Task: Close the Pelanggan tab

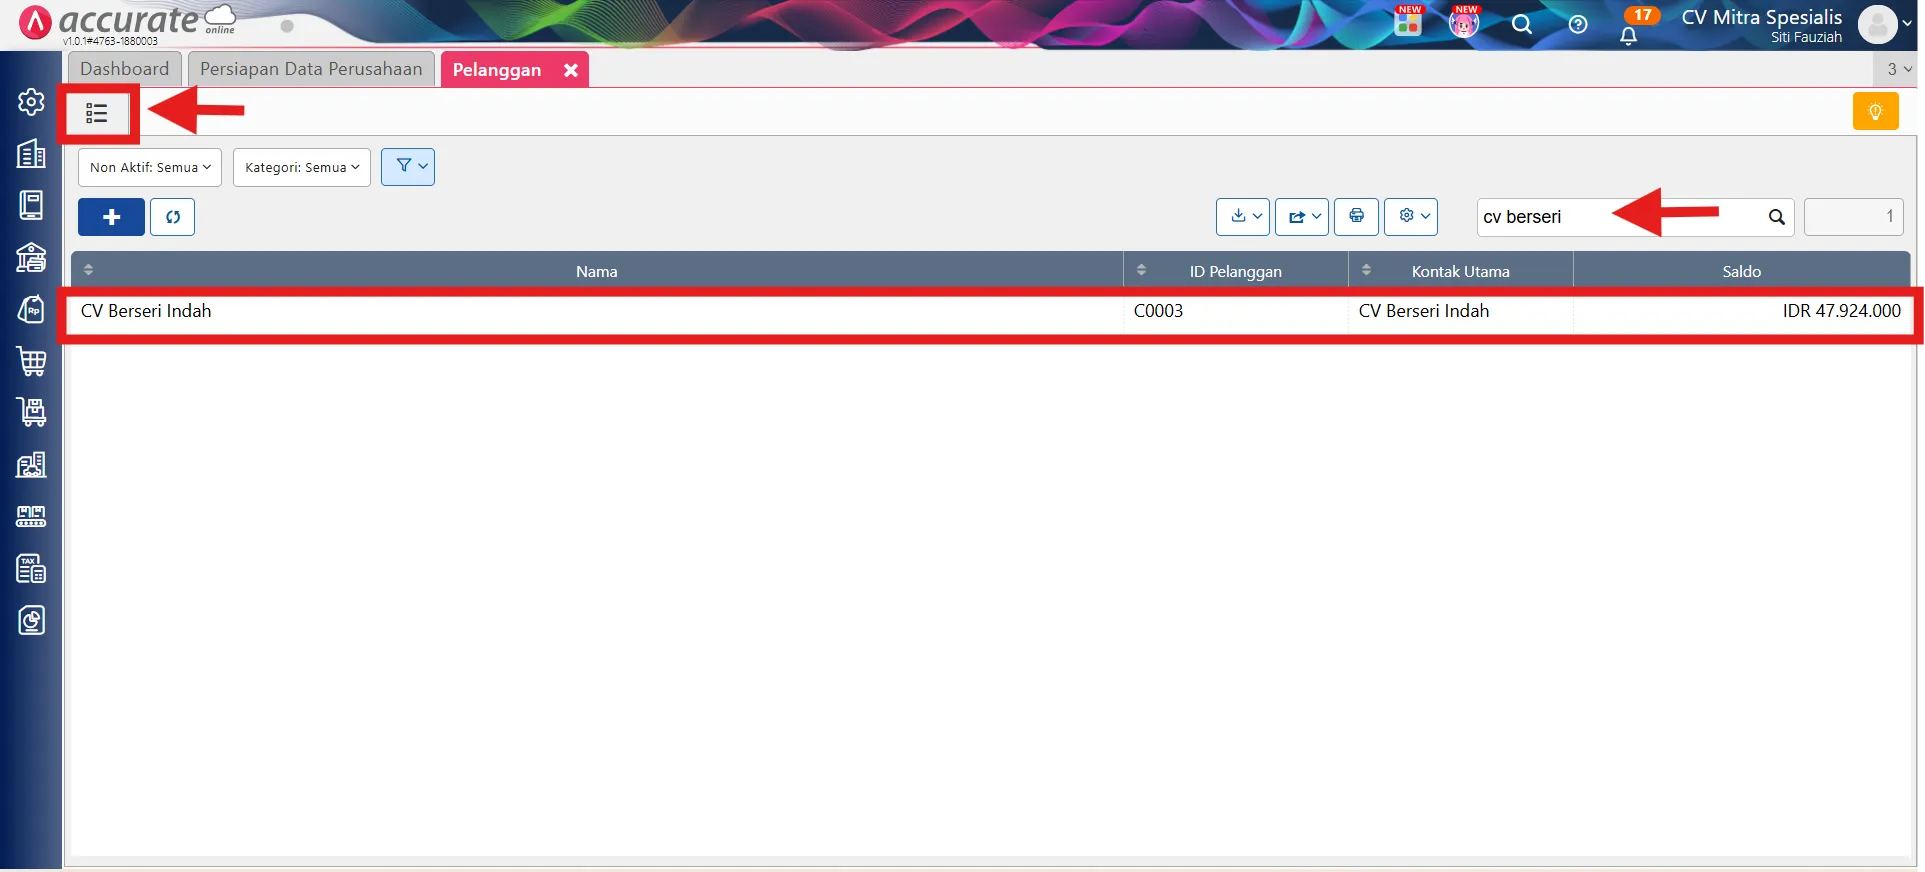Action: [x=571, y=70]
